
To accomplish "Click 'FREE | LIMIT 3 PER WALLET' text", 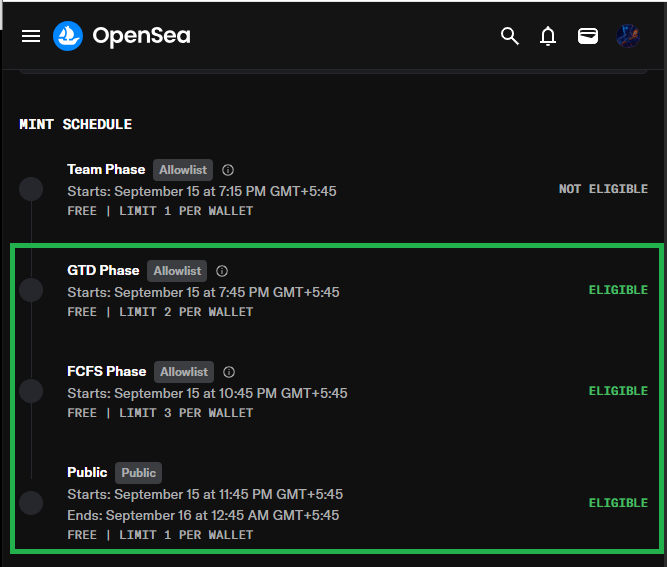I will coord(160,413).
